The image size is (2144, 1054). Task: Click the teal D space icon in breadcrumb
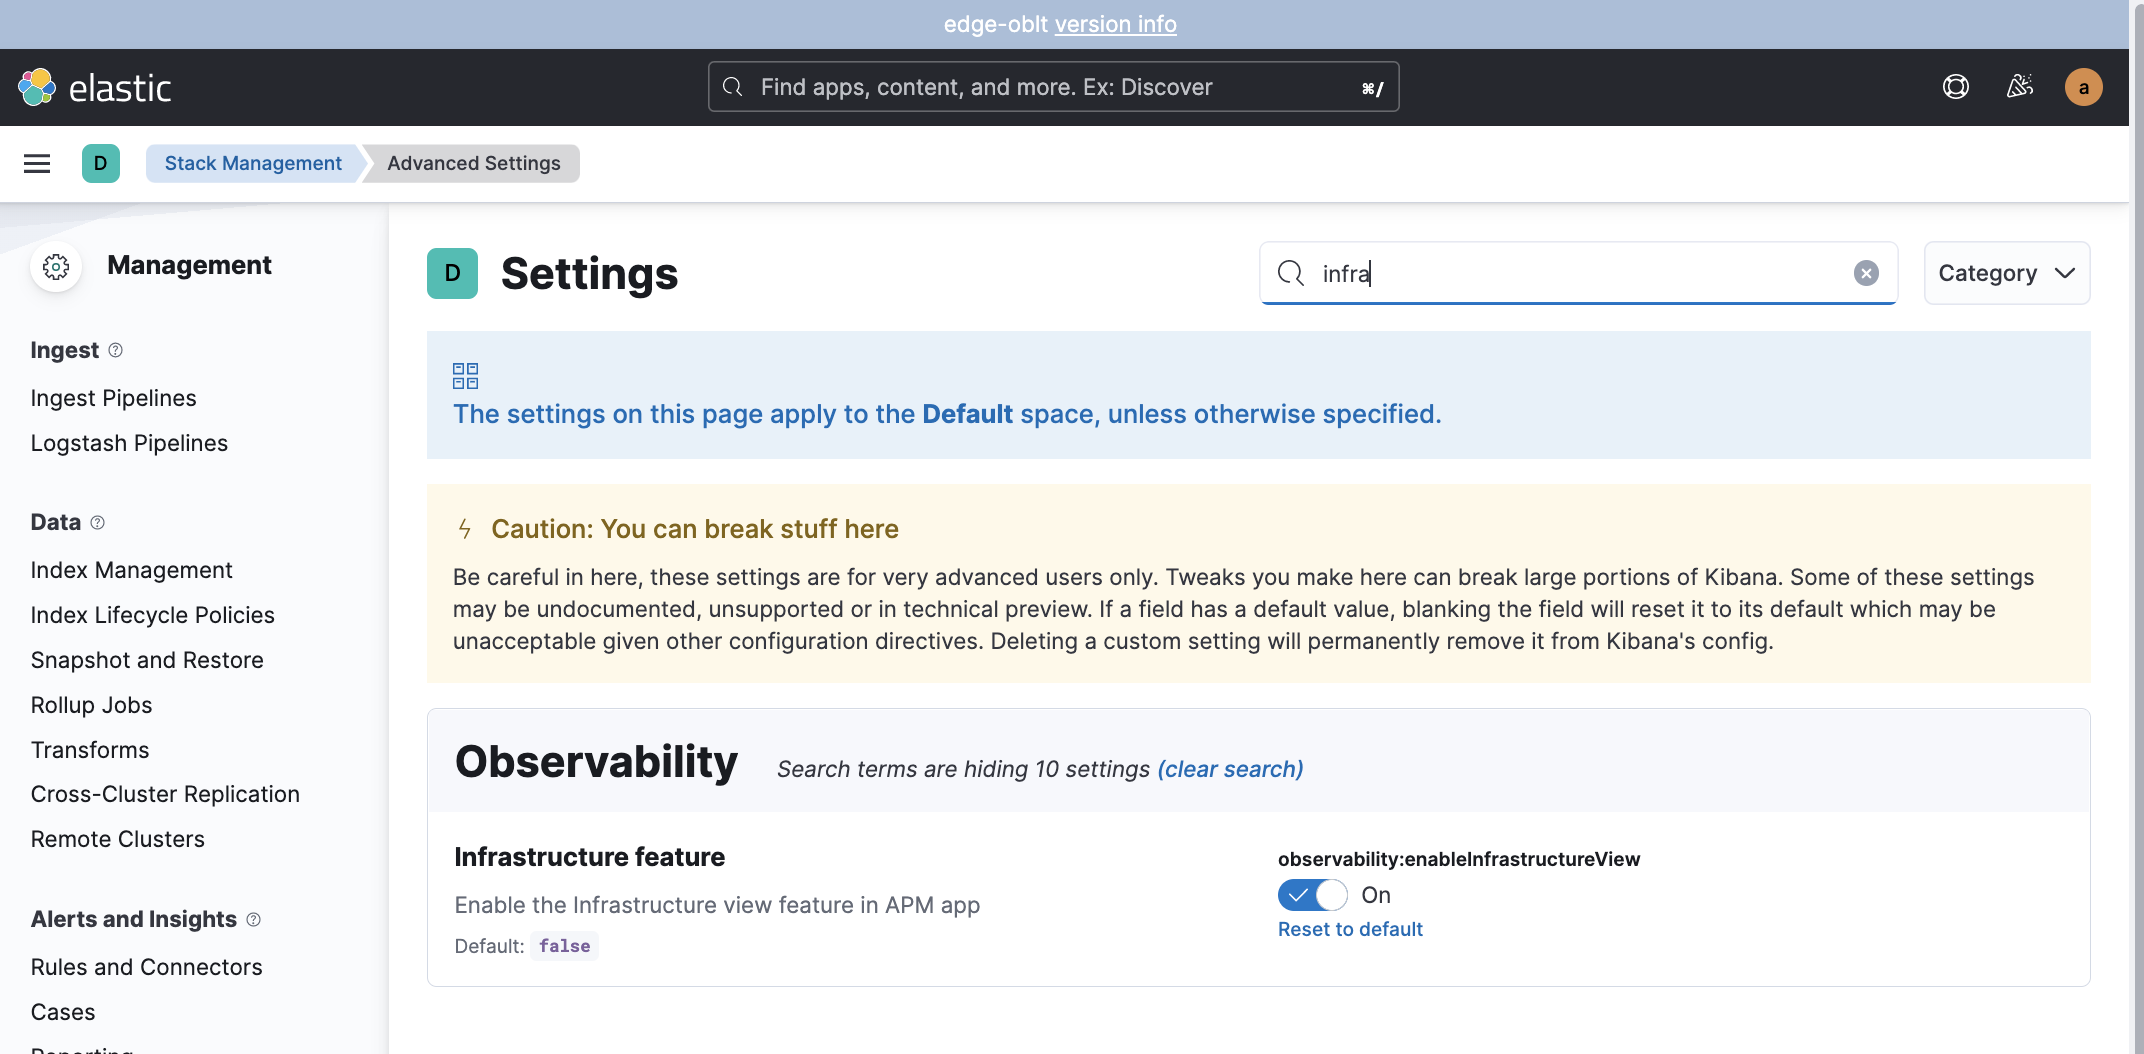click(100, 163)
